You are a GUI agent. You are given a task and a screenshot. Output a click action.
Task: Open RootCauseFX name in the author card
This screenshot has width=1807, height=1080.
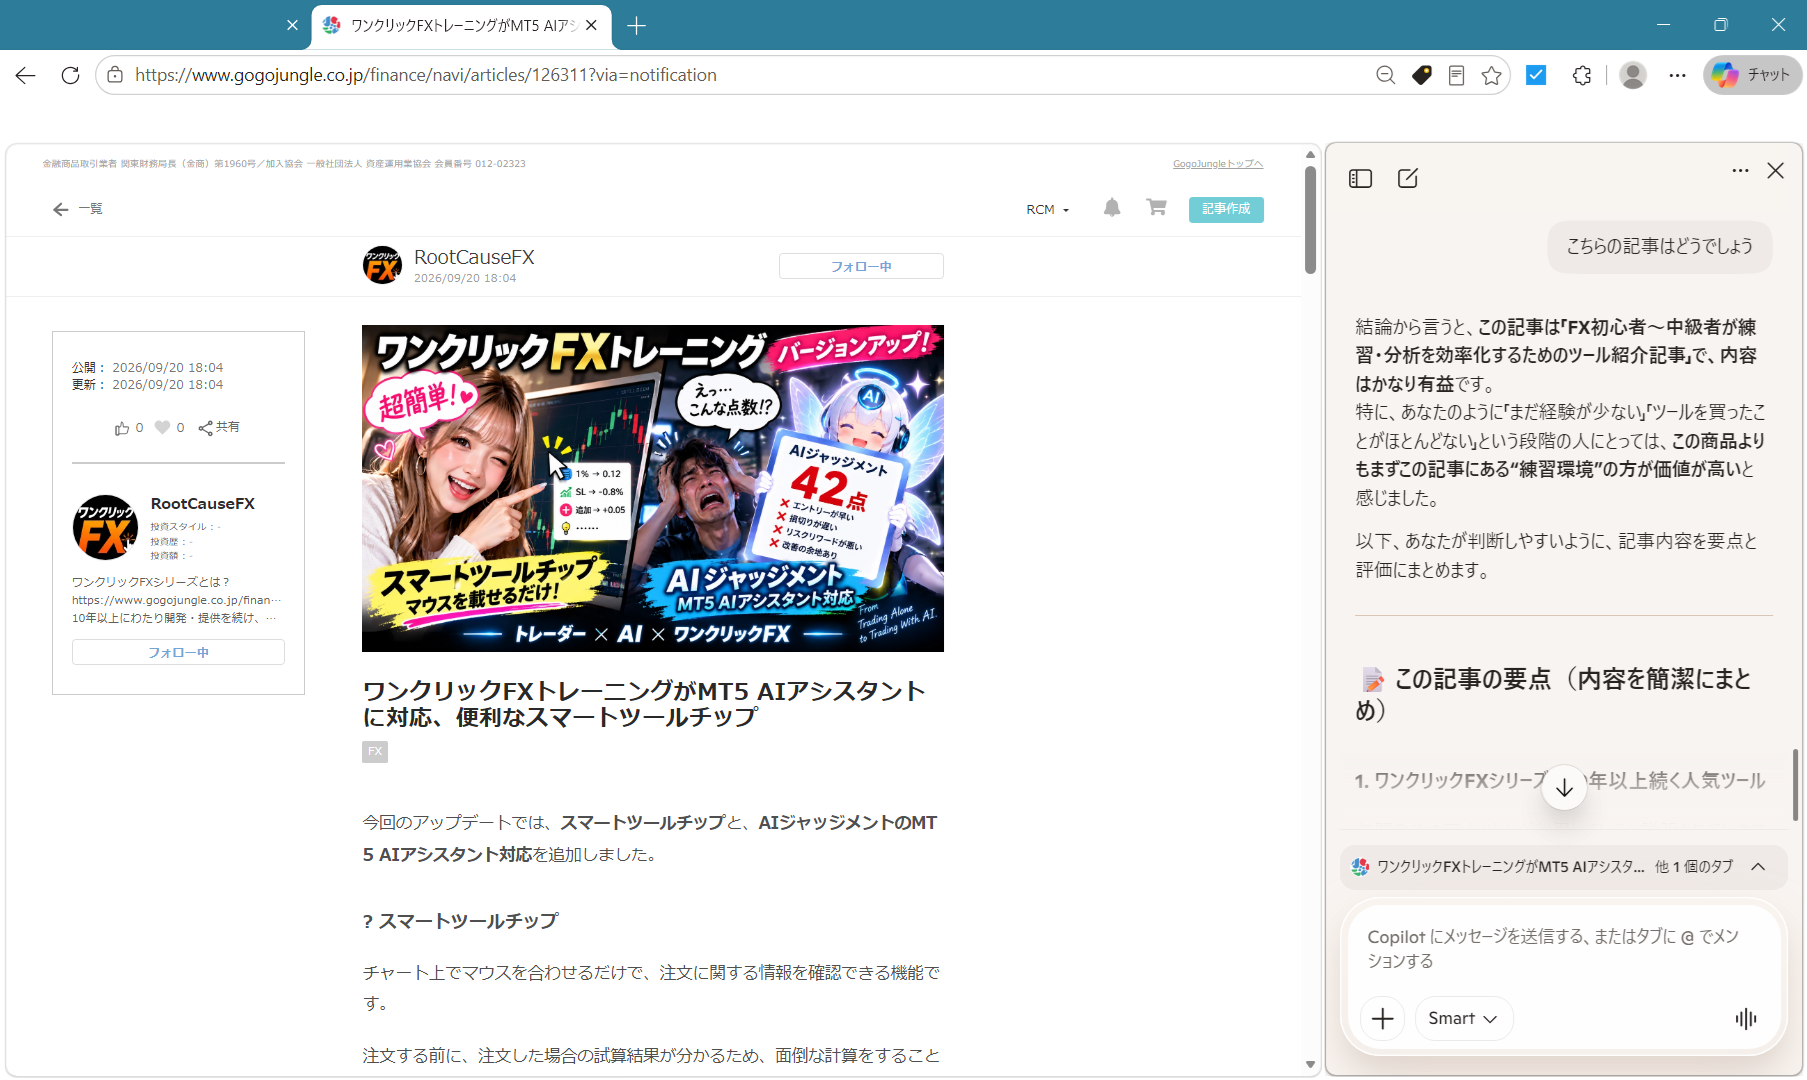coord(203,504)
